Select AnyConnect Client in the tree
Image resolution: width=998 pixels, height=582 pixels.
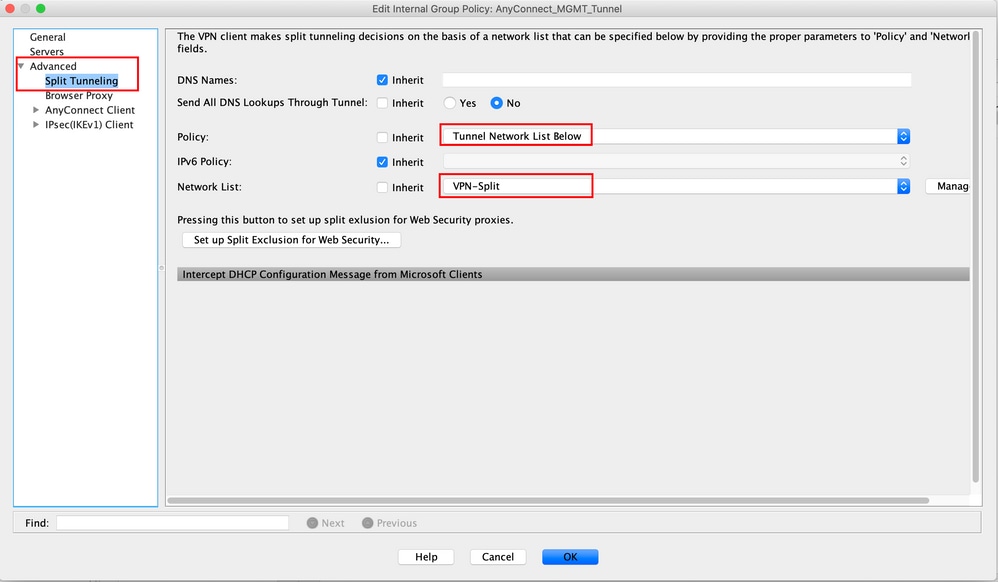[x=90, y=110]
